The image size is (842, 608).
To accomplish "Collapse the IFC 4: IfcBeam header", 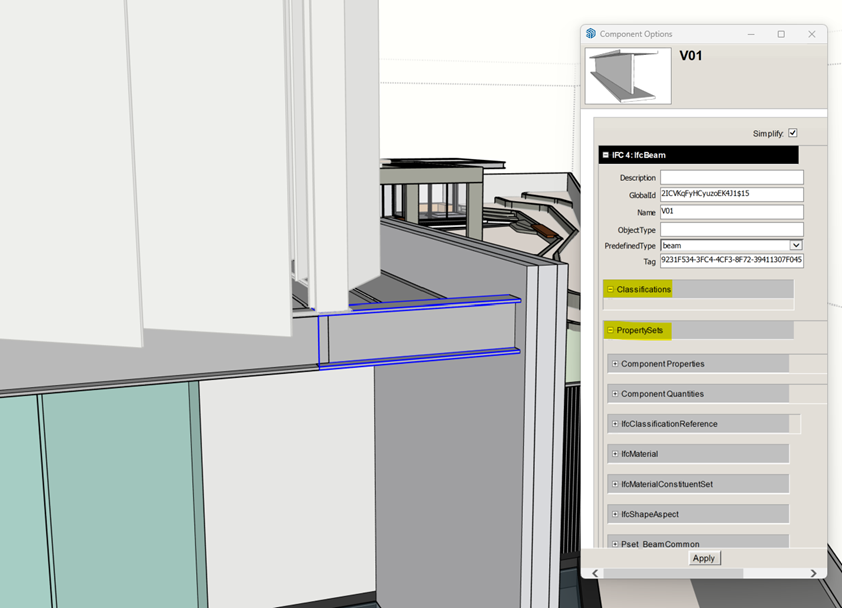I will [606, 155].
